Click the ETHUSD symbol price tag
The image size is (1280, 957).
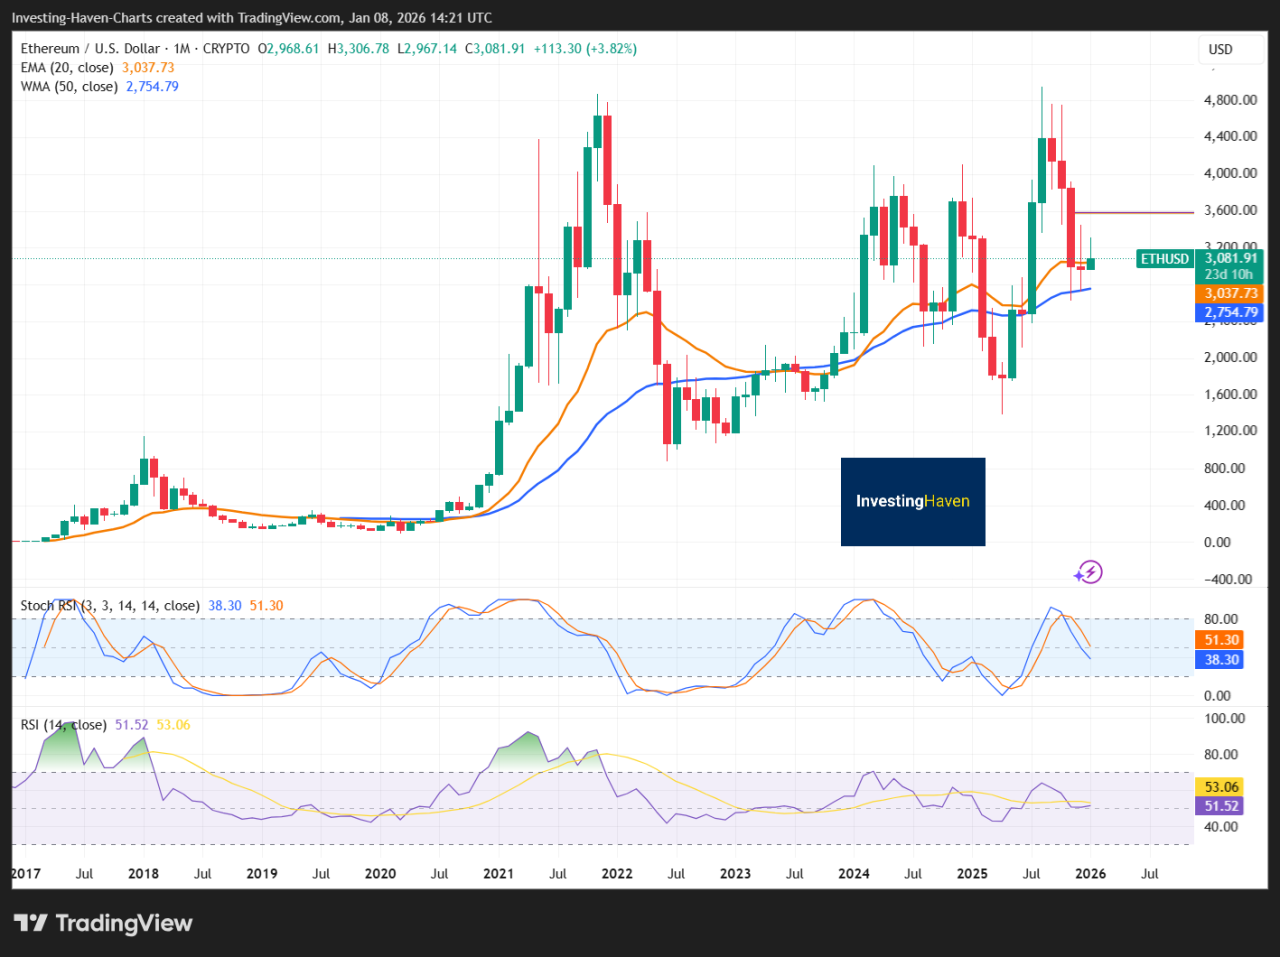[x=1165, y=259]
